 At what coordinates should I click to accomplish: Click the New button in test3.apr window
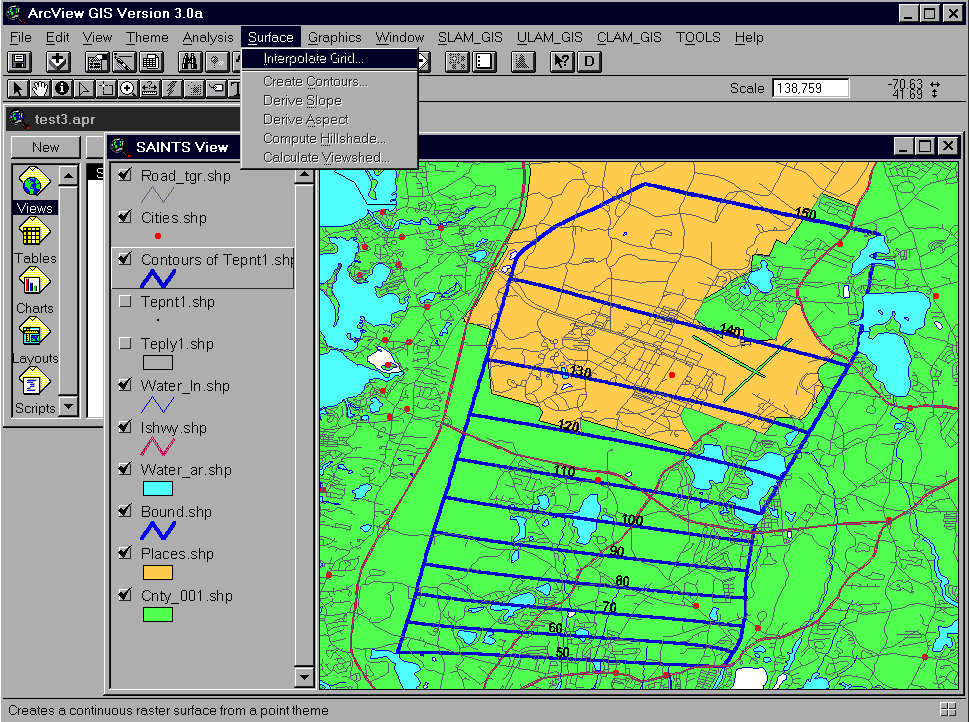[46, 147]
